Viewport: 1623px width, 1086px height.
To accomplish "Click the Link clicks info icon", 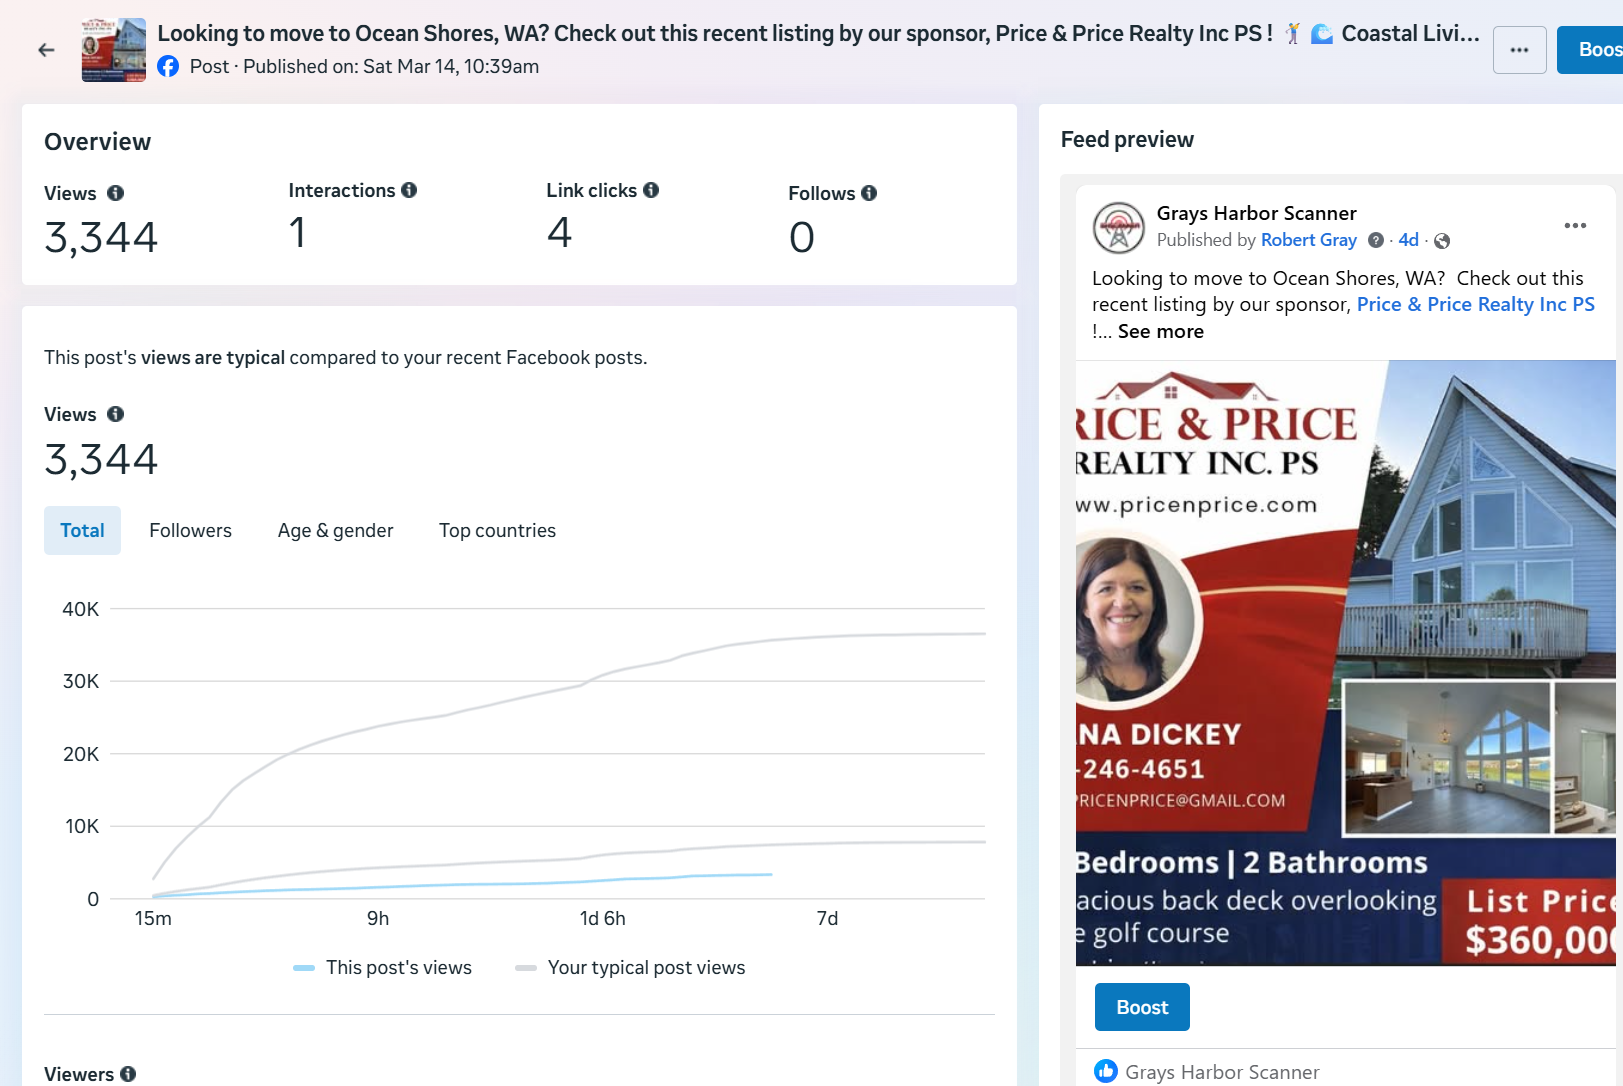I will pyautogui.click(x=651, y=190).
